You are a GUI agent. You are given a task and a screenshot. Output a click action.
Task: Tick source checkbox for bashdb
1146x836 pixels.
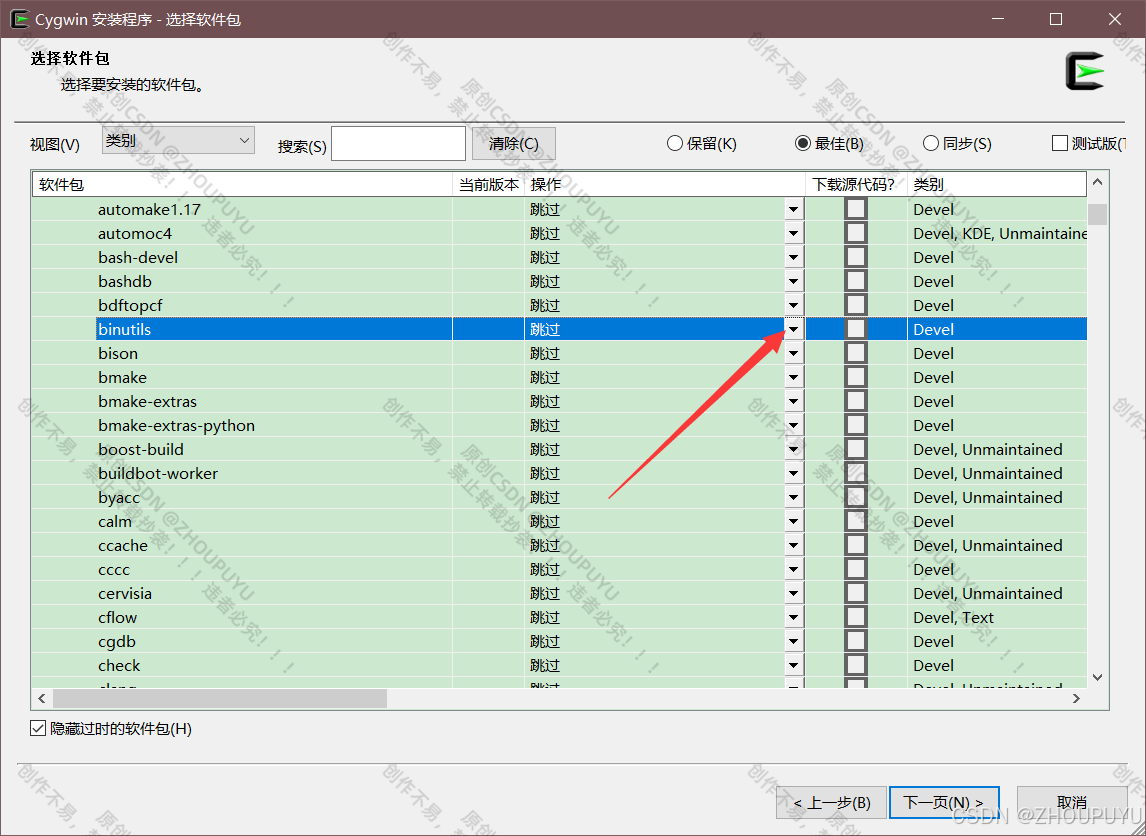(x=855, y=281)
